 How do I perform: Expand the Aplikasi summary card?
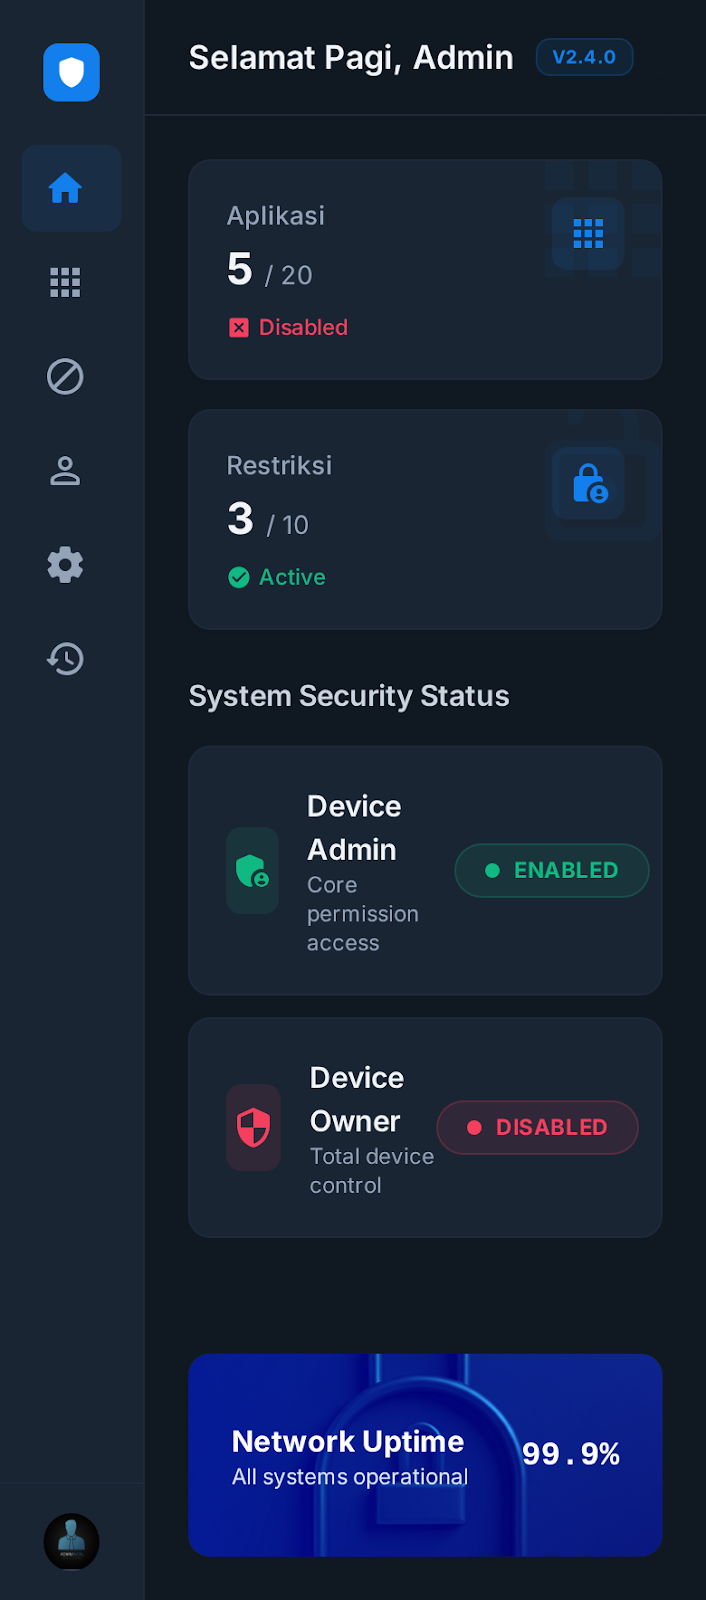[425, 270]
